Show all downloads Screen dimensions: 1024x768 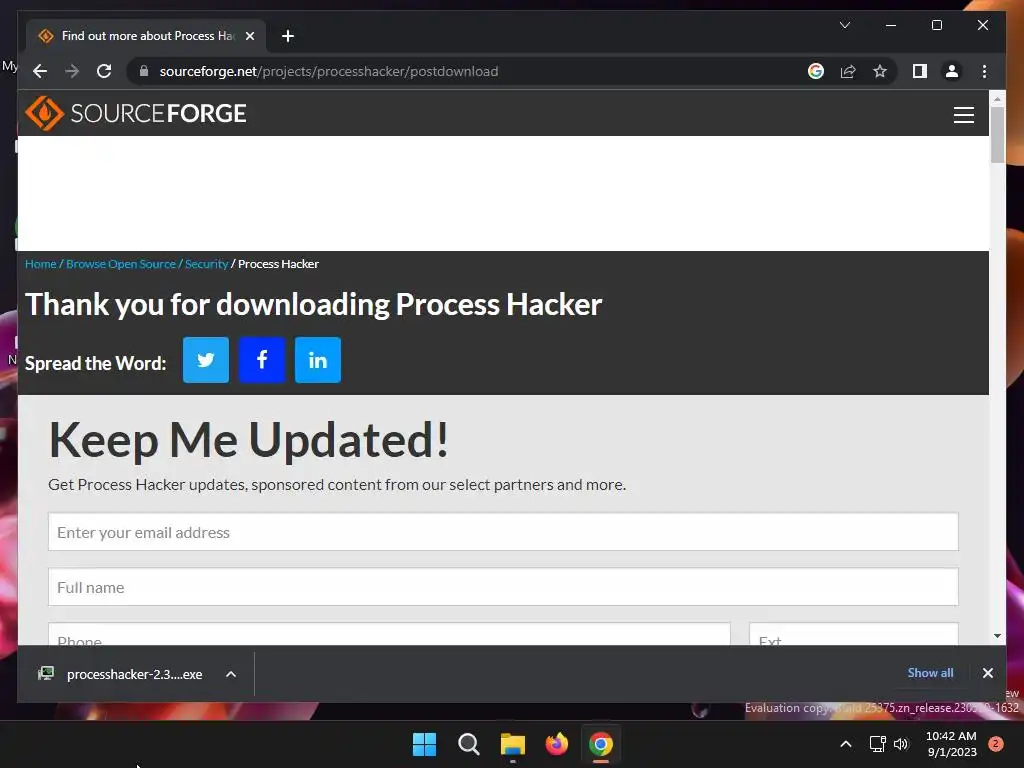click(x=930, y=673)
